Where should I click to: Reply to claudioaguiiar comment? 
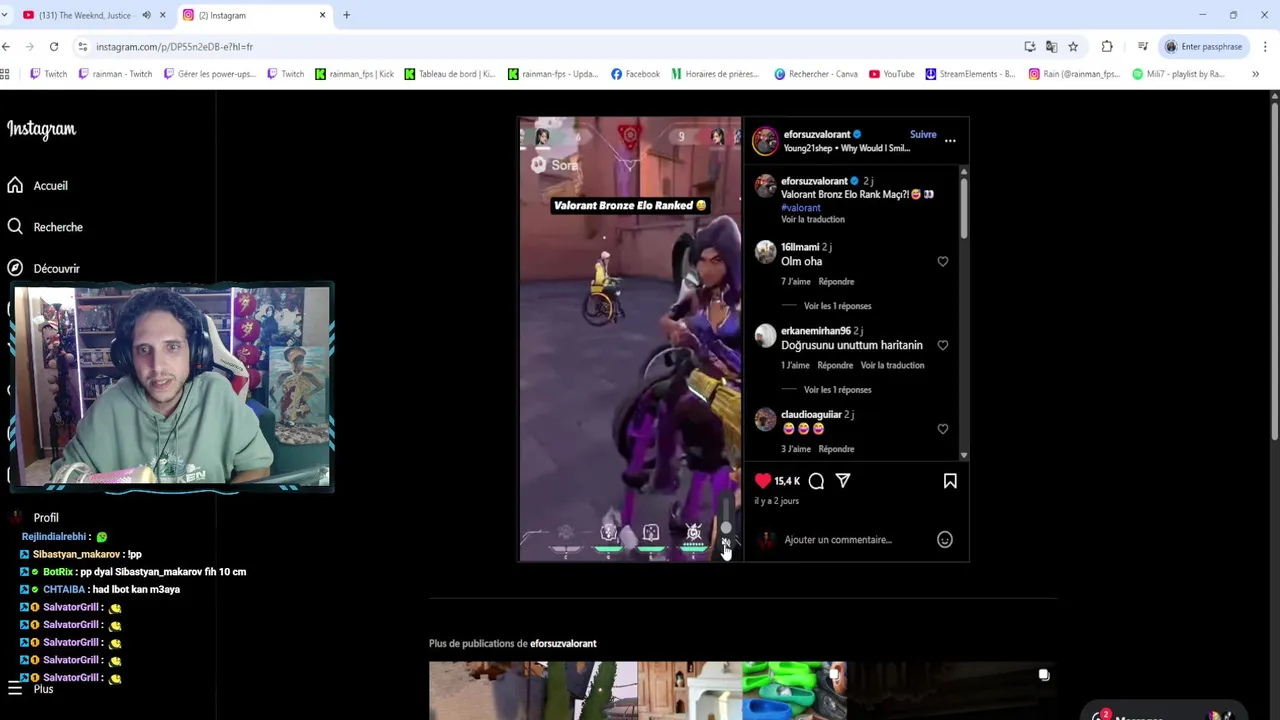click(836, 450)
